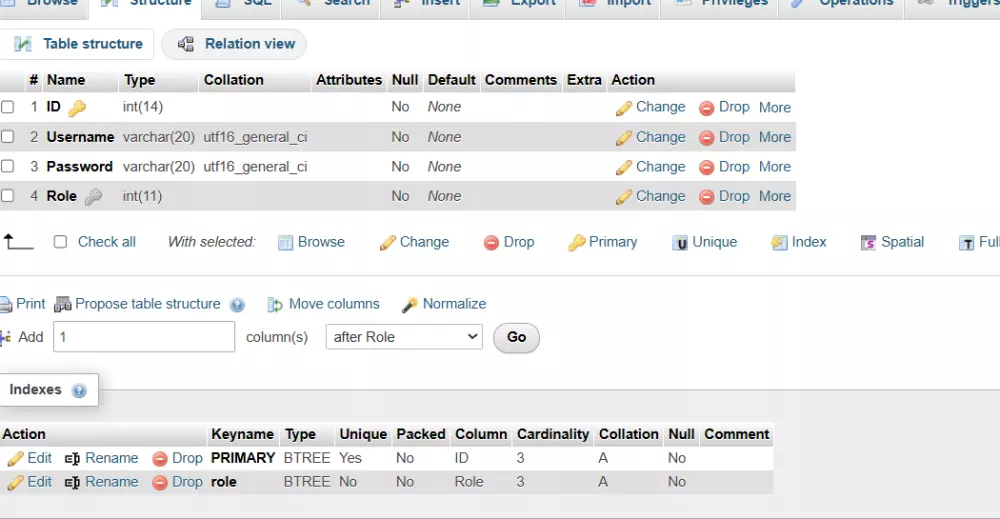This screenshot has height=519, width=1000.
Task: Click the Rename icon for PRIMARY index
Action: click(72, 459)
